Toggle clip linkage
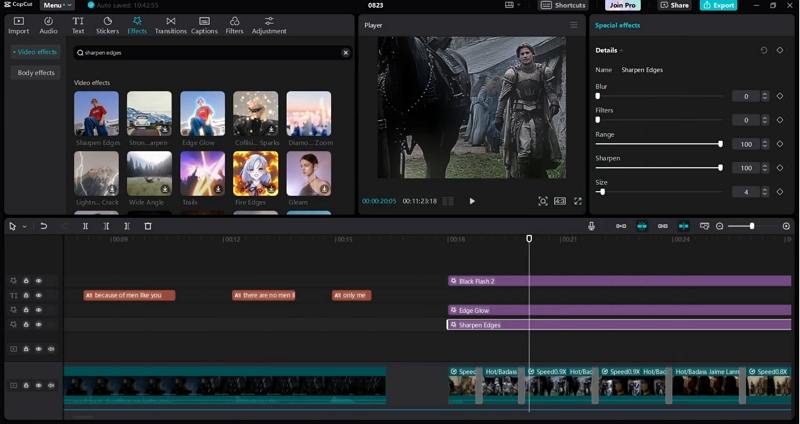The width and height of the screenshot is (800, 424). 663,226
